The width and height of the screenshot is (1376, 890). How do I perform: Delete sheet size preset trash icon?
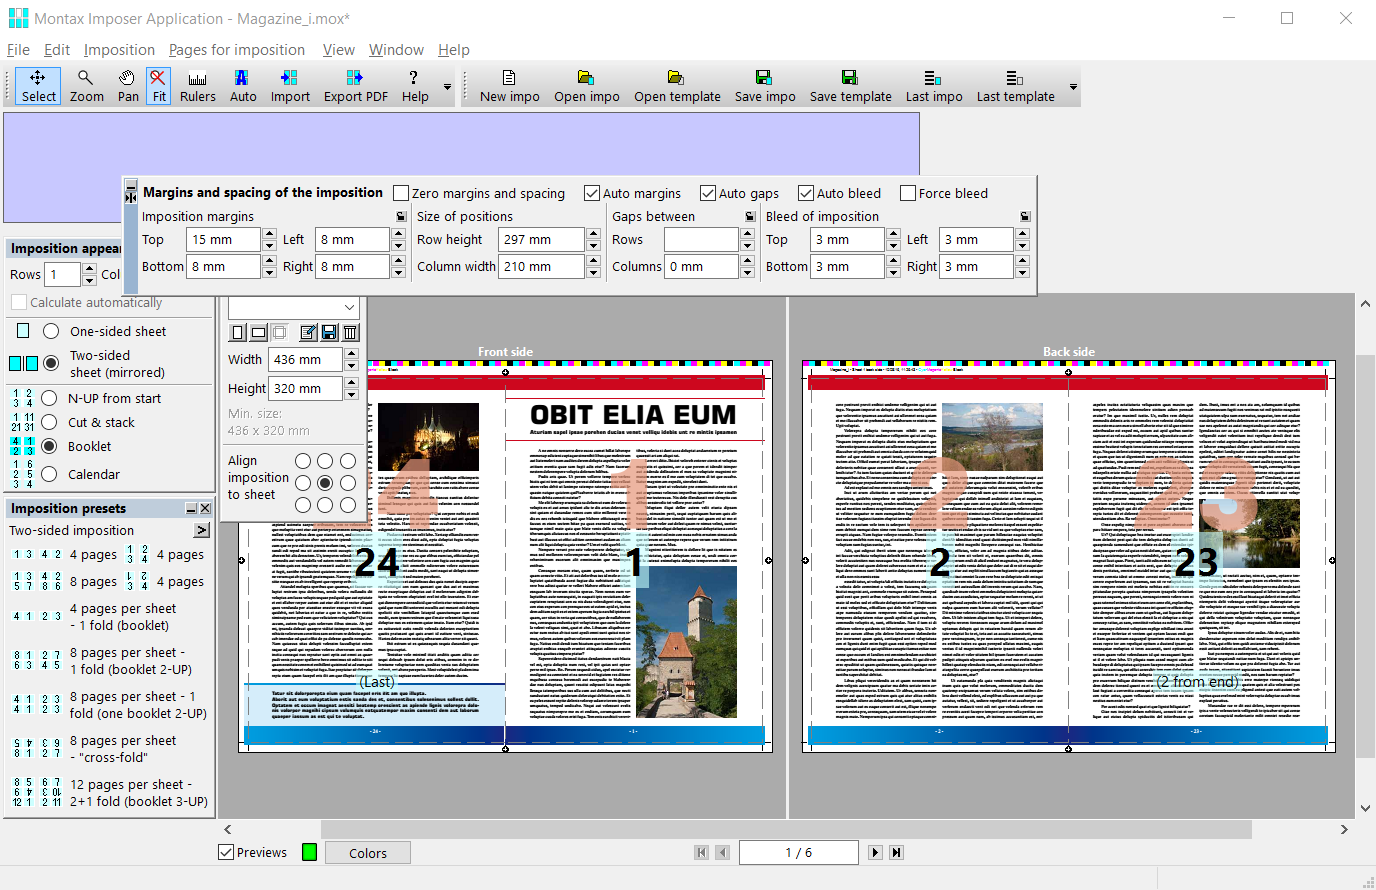click(350, 332)
